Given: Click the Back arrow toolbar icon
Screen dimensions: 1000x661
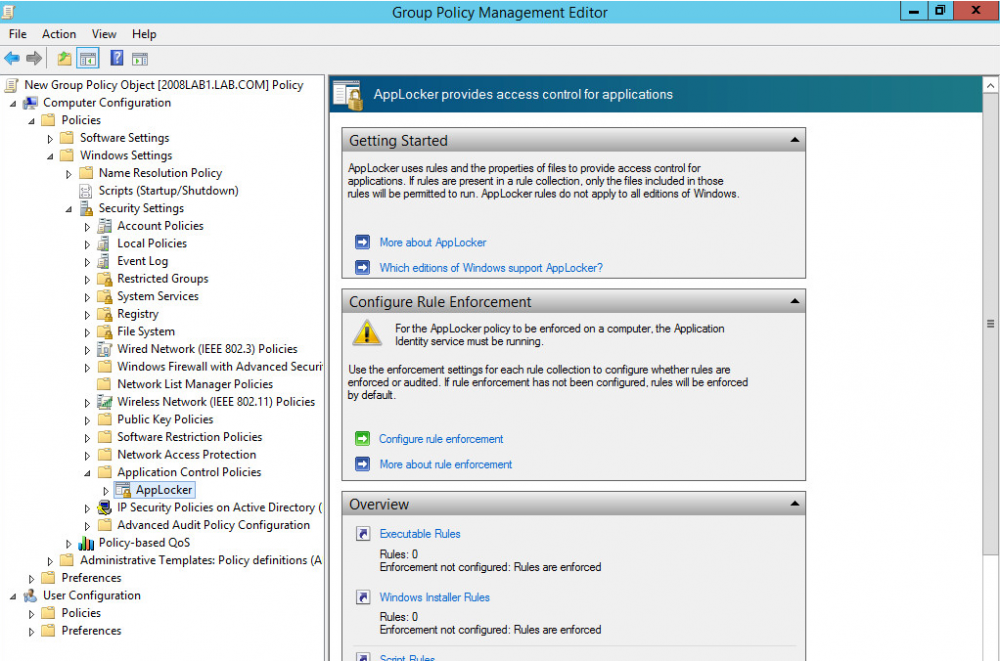Looking at the screenshot, I should (11, 59).
